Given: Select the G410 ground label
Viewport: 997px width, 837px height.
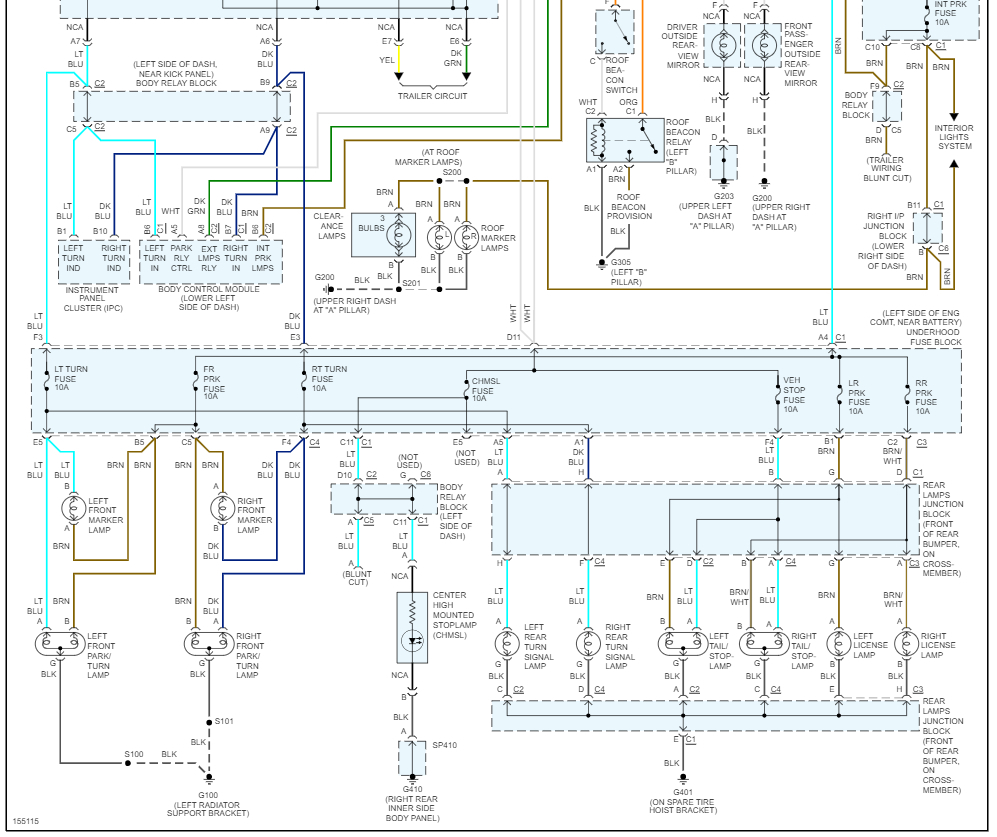Looking at the screenshot, I should [x=413, y=789].
